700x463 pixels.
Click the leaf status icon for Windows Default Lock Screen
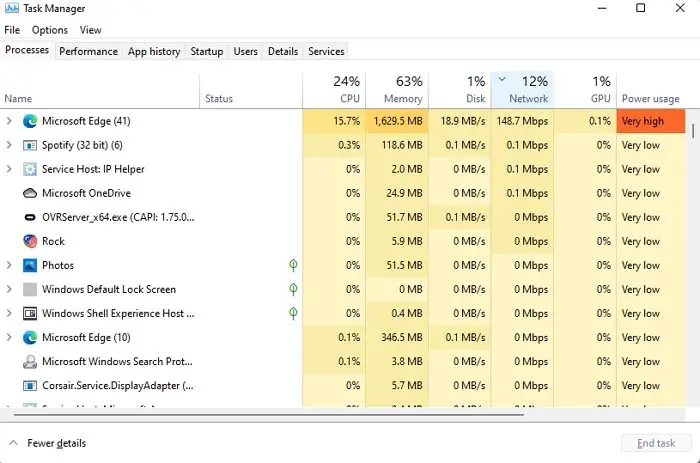pyautogui.click(x=293, y=289)
